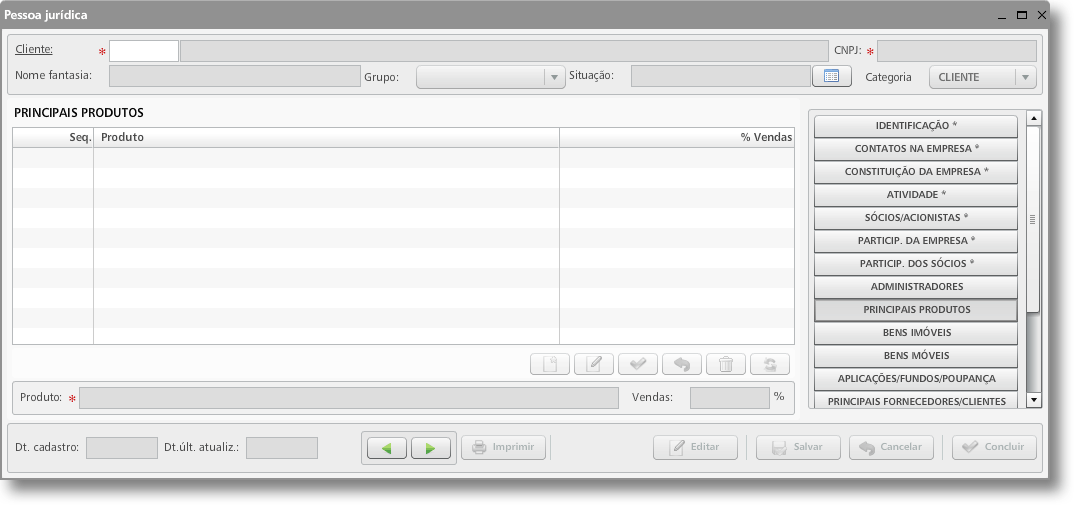
Task: Click the trash delete icon
Action: click(x=726, y=364)
